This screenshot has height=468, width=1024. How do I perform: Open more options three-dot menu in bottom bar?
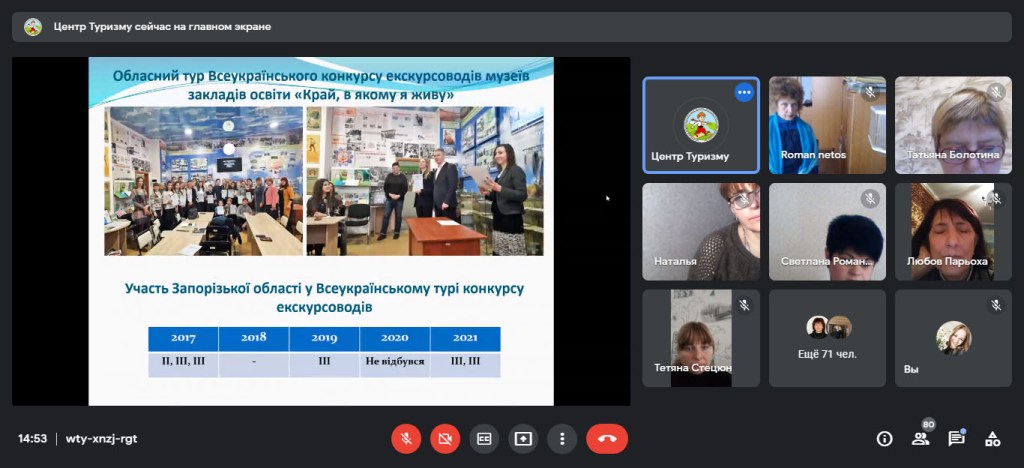[x=562, y=438]
